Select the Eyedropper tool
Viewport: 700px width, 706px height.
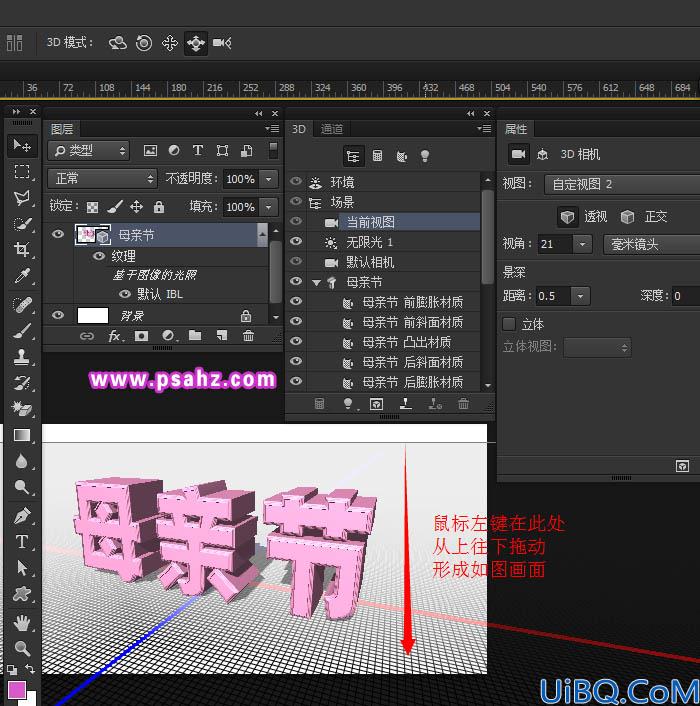(22, 276)
